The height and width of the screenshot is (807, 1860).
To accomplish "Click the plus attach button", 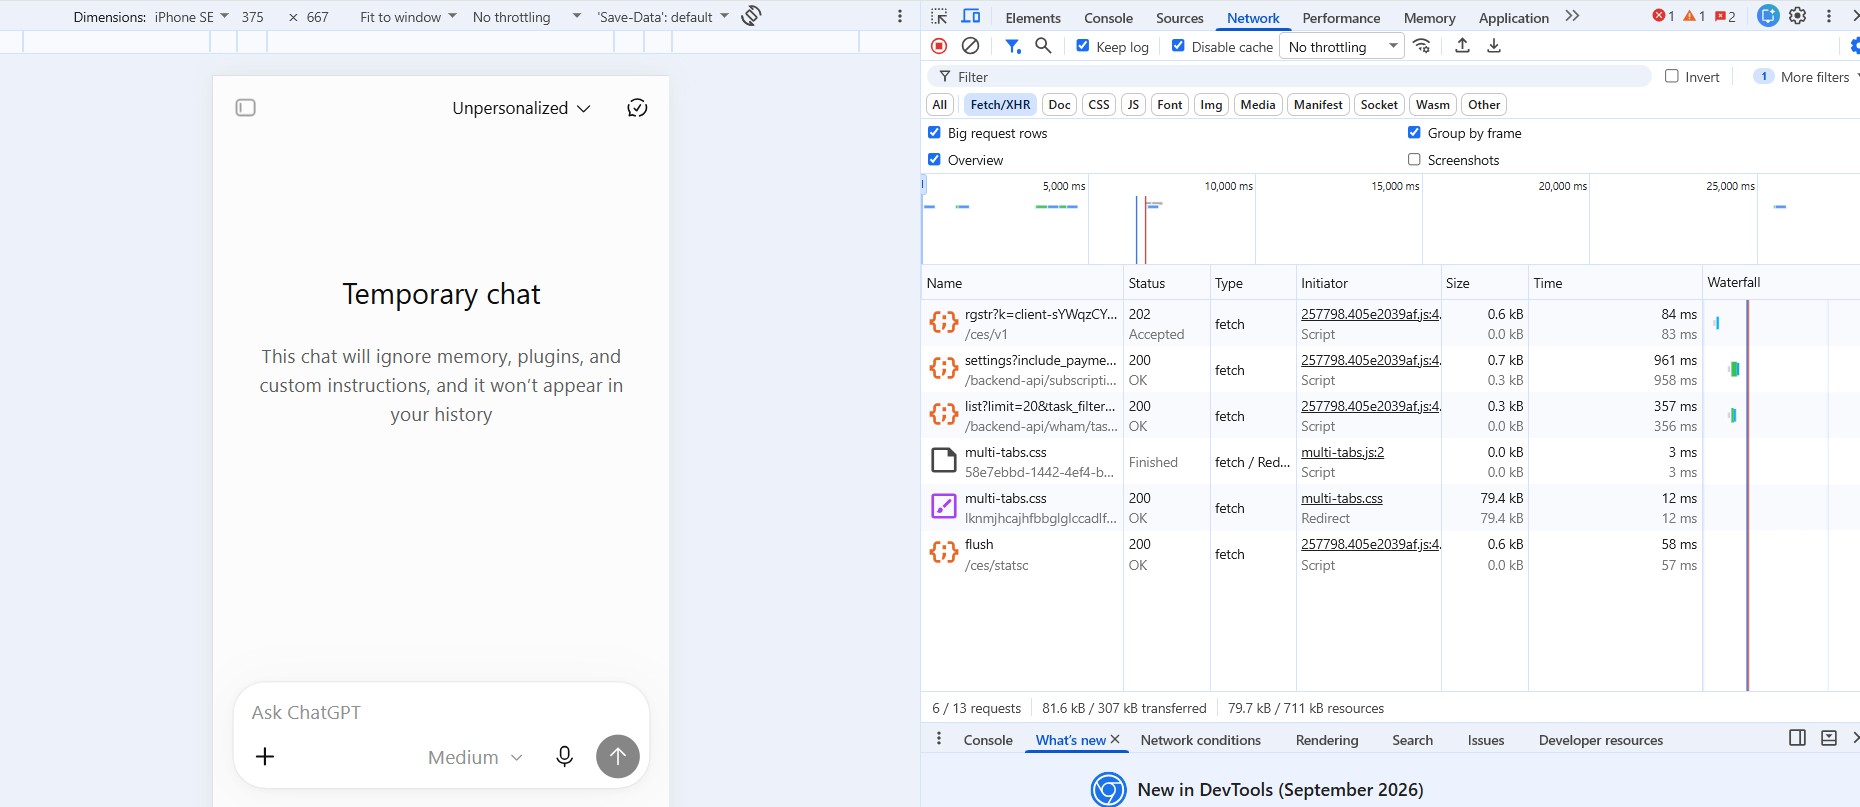I will tap(265, 756).
